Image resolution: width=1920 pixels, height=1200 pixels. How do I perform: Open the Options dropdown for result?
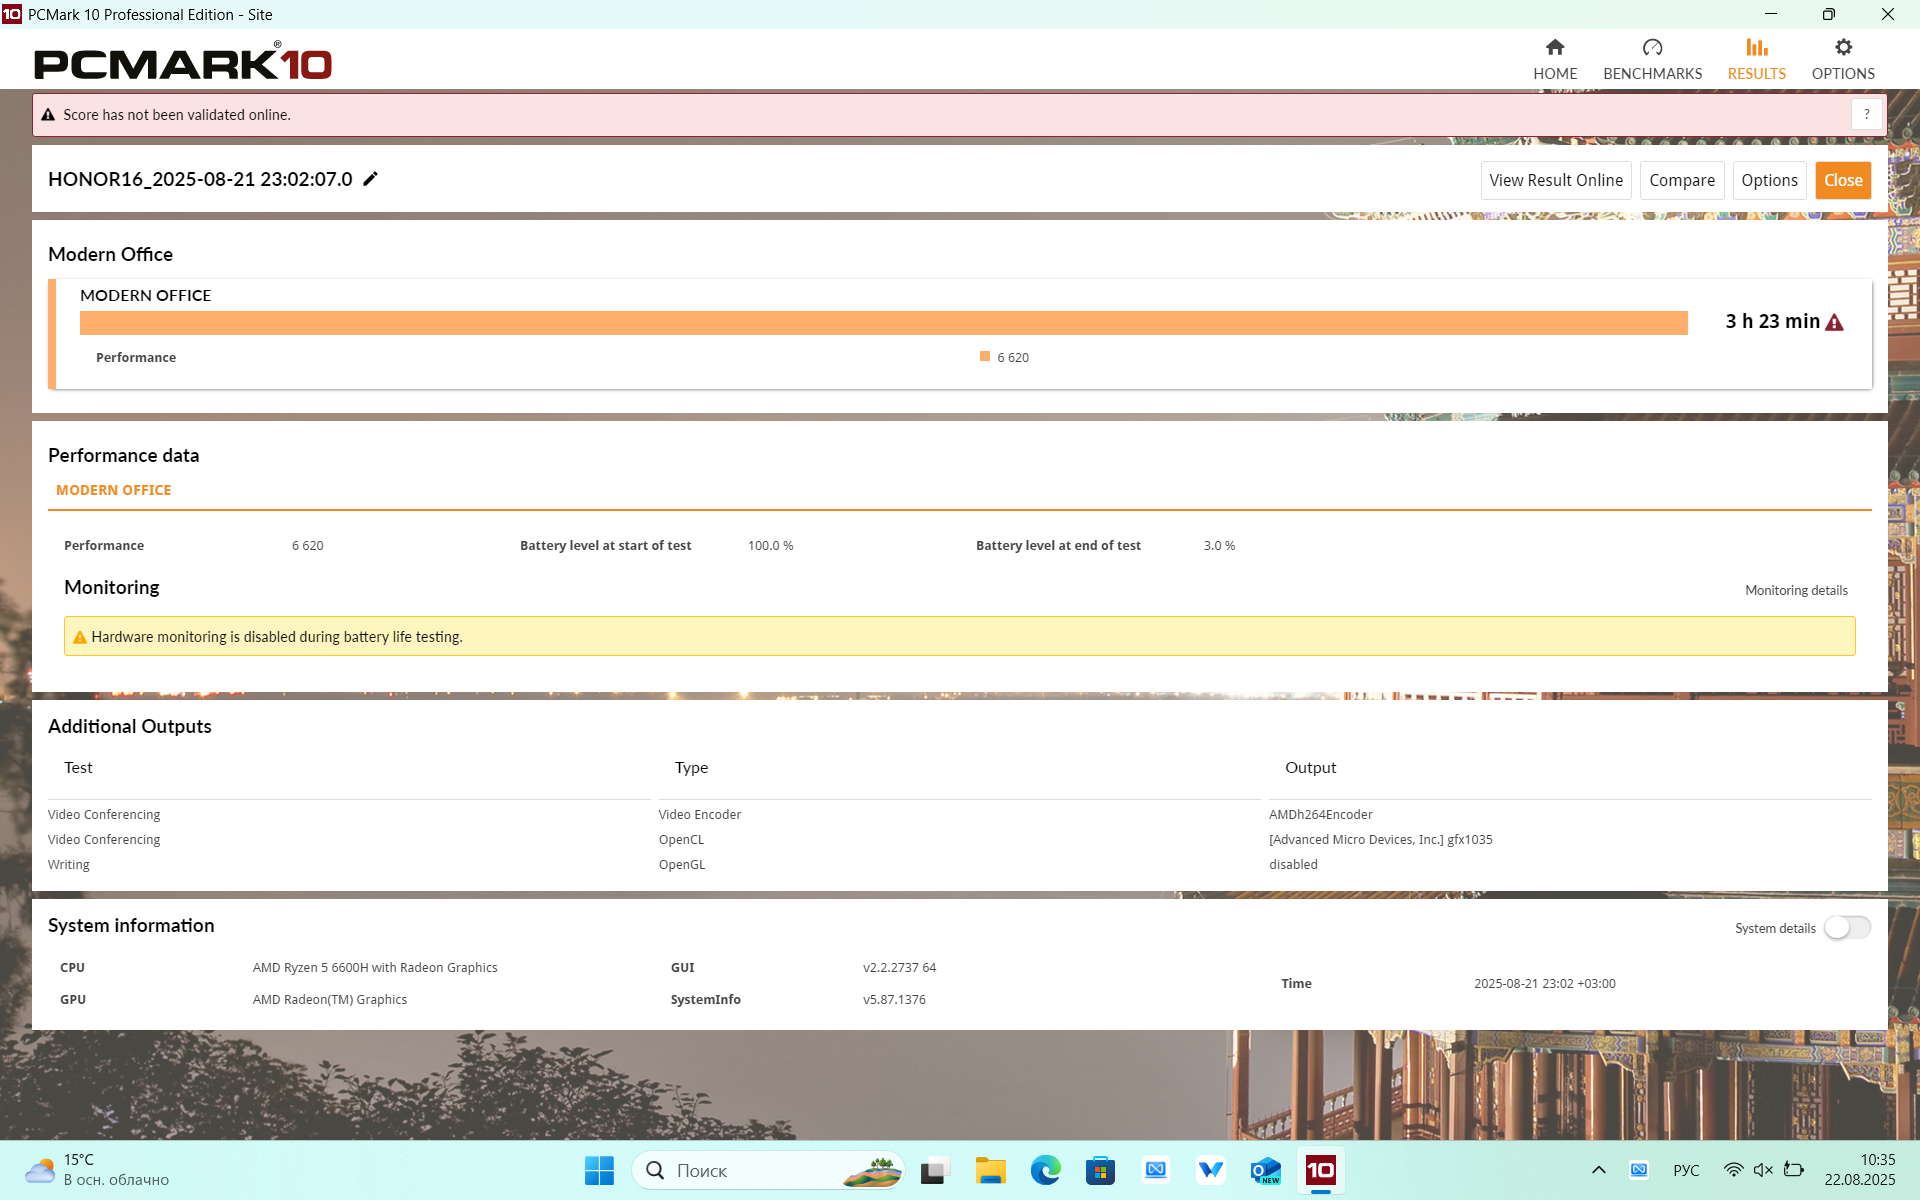click(1768, 180)
